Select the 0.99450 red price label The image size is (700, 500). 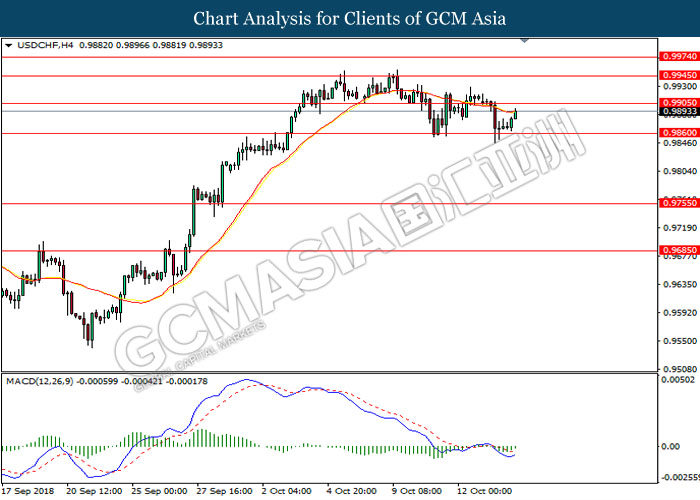(x=679, y=75)
